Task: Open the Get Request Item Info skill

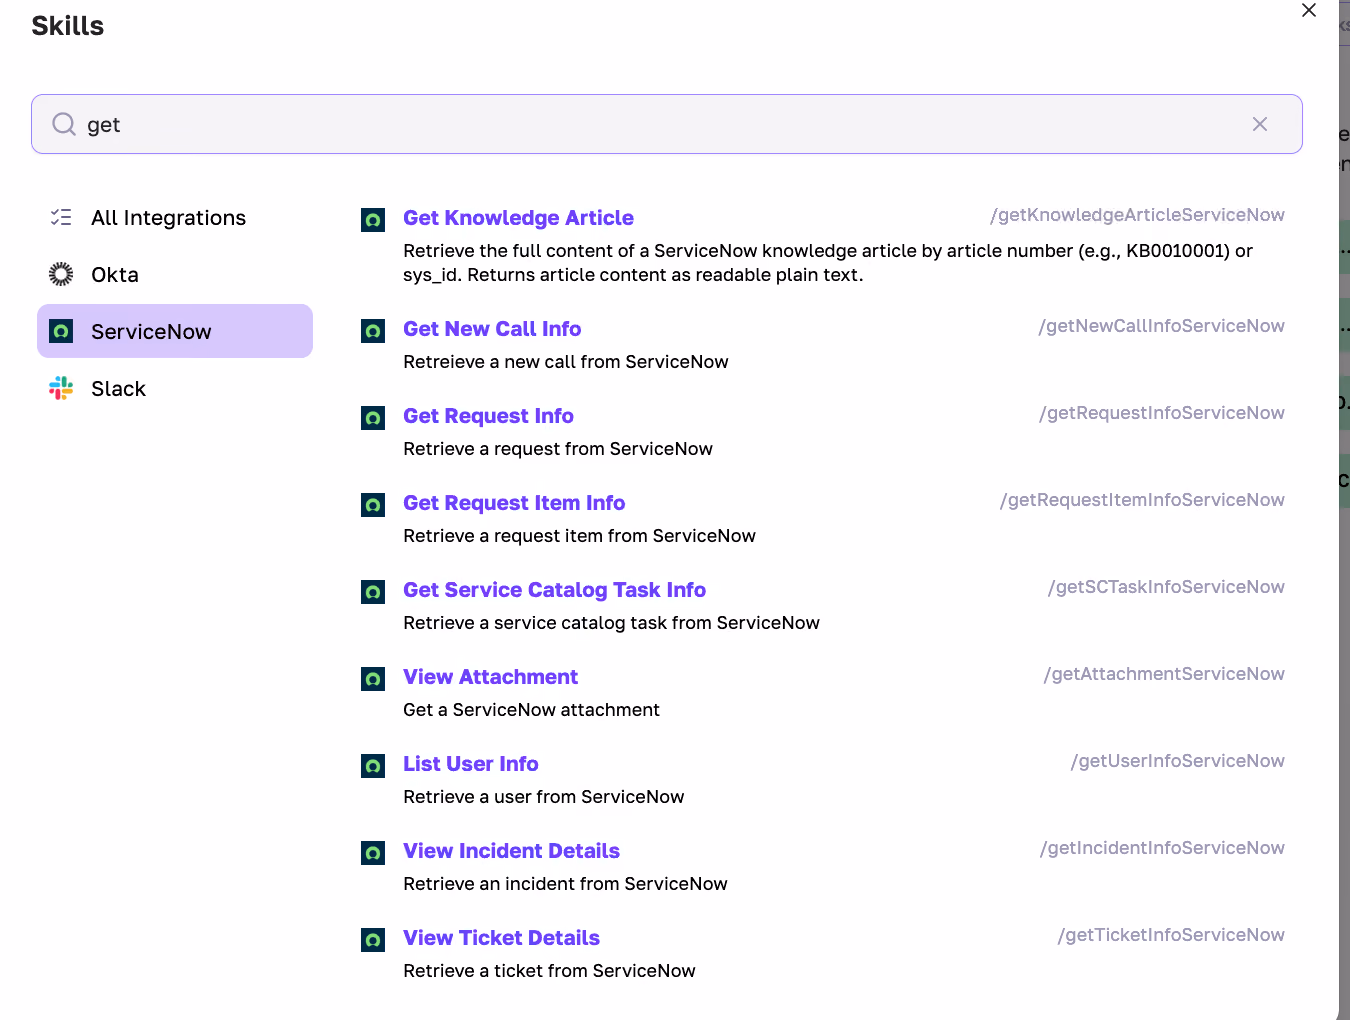Action: click(514, 503)
